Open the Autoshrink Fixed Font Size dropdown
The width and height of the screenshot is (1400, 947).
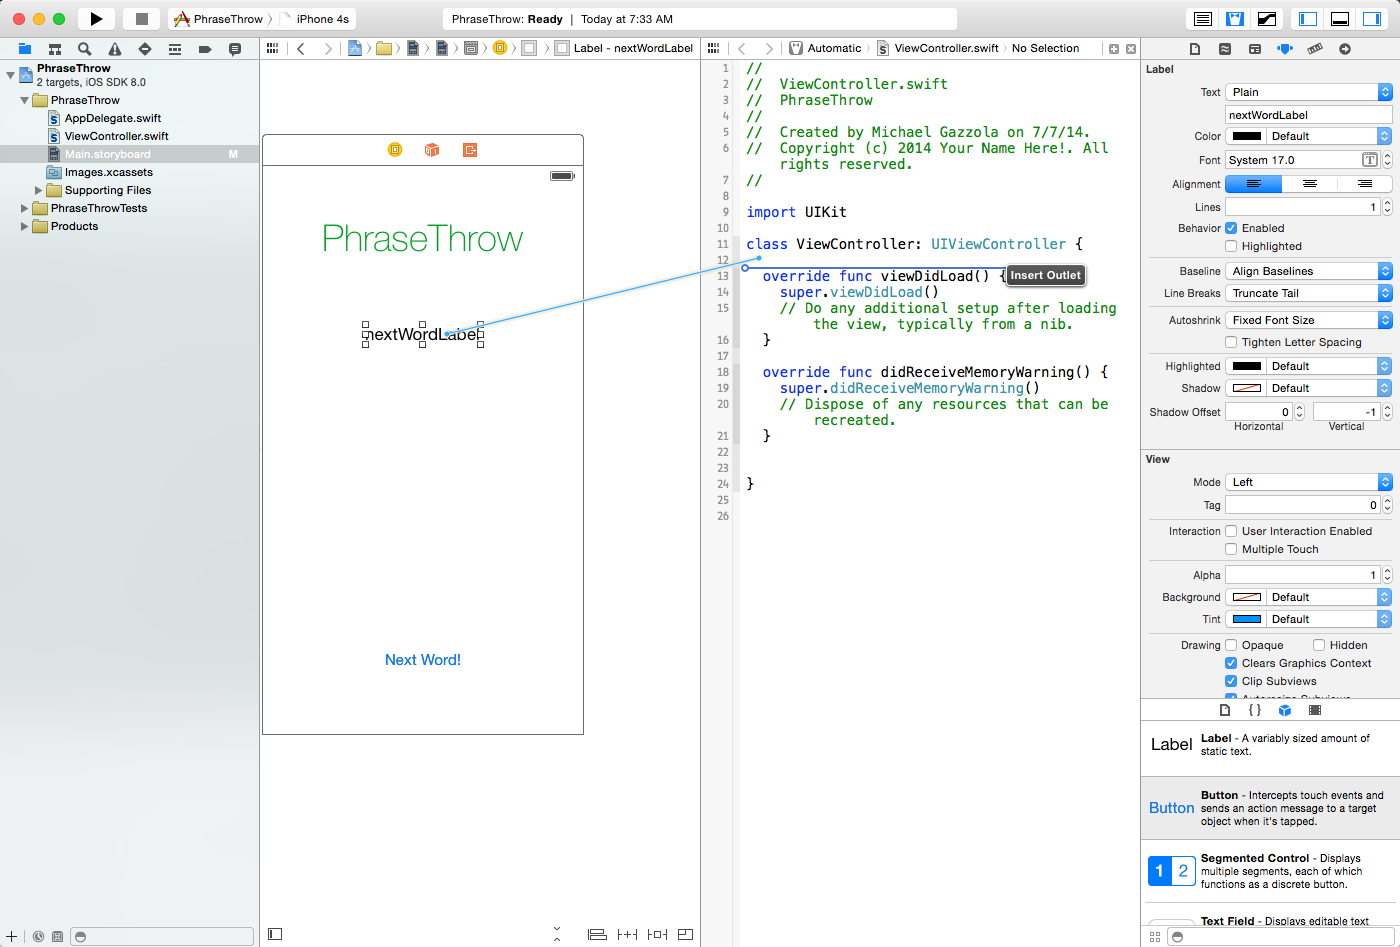point(1308,320)
